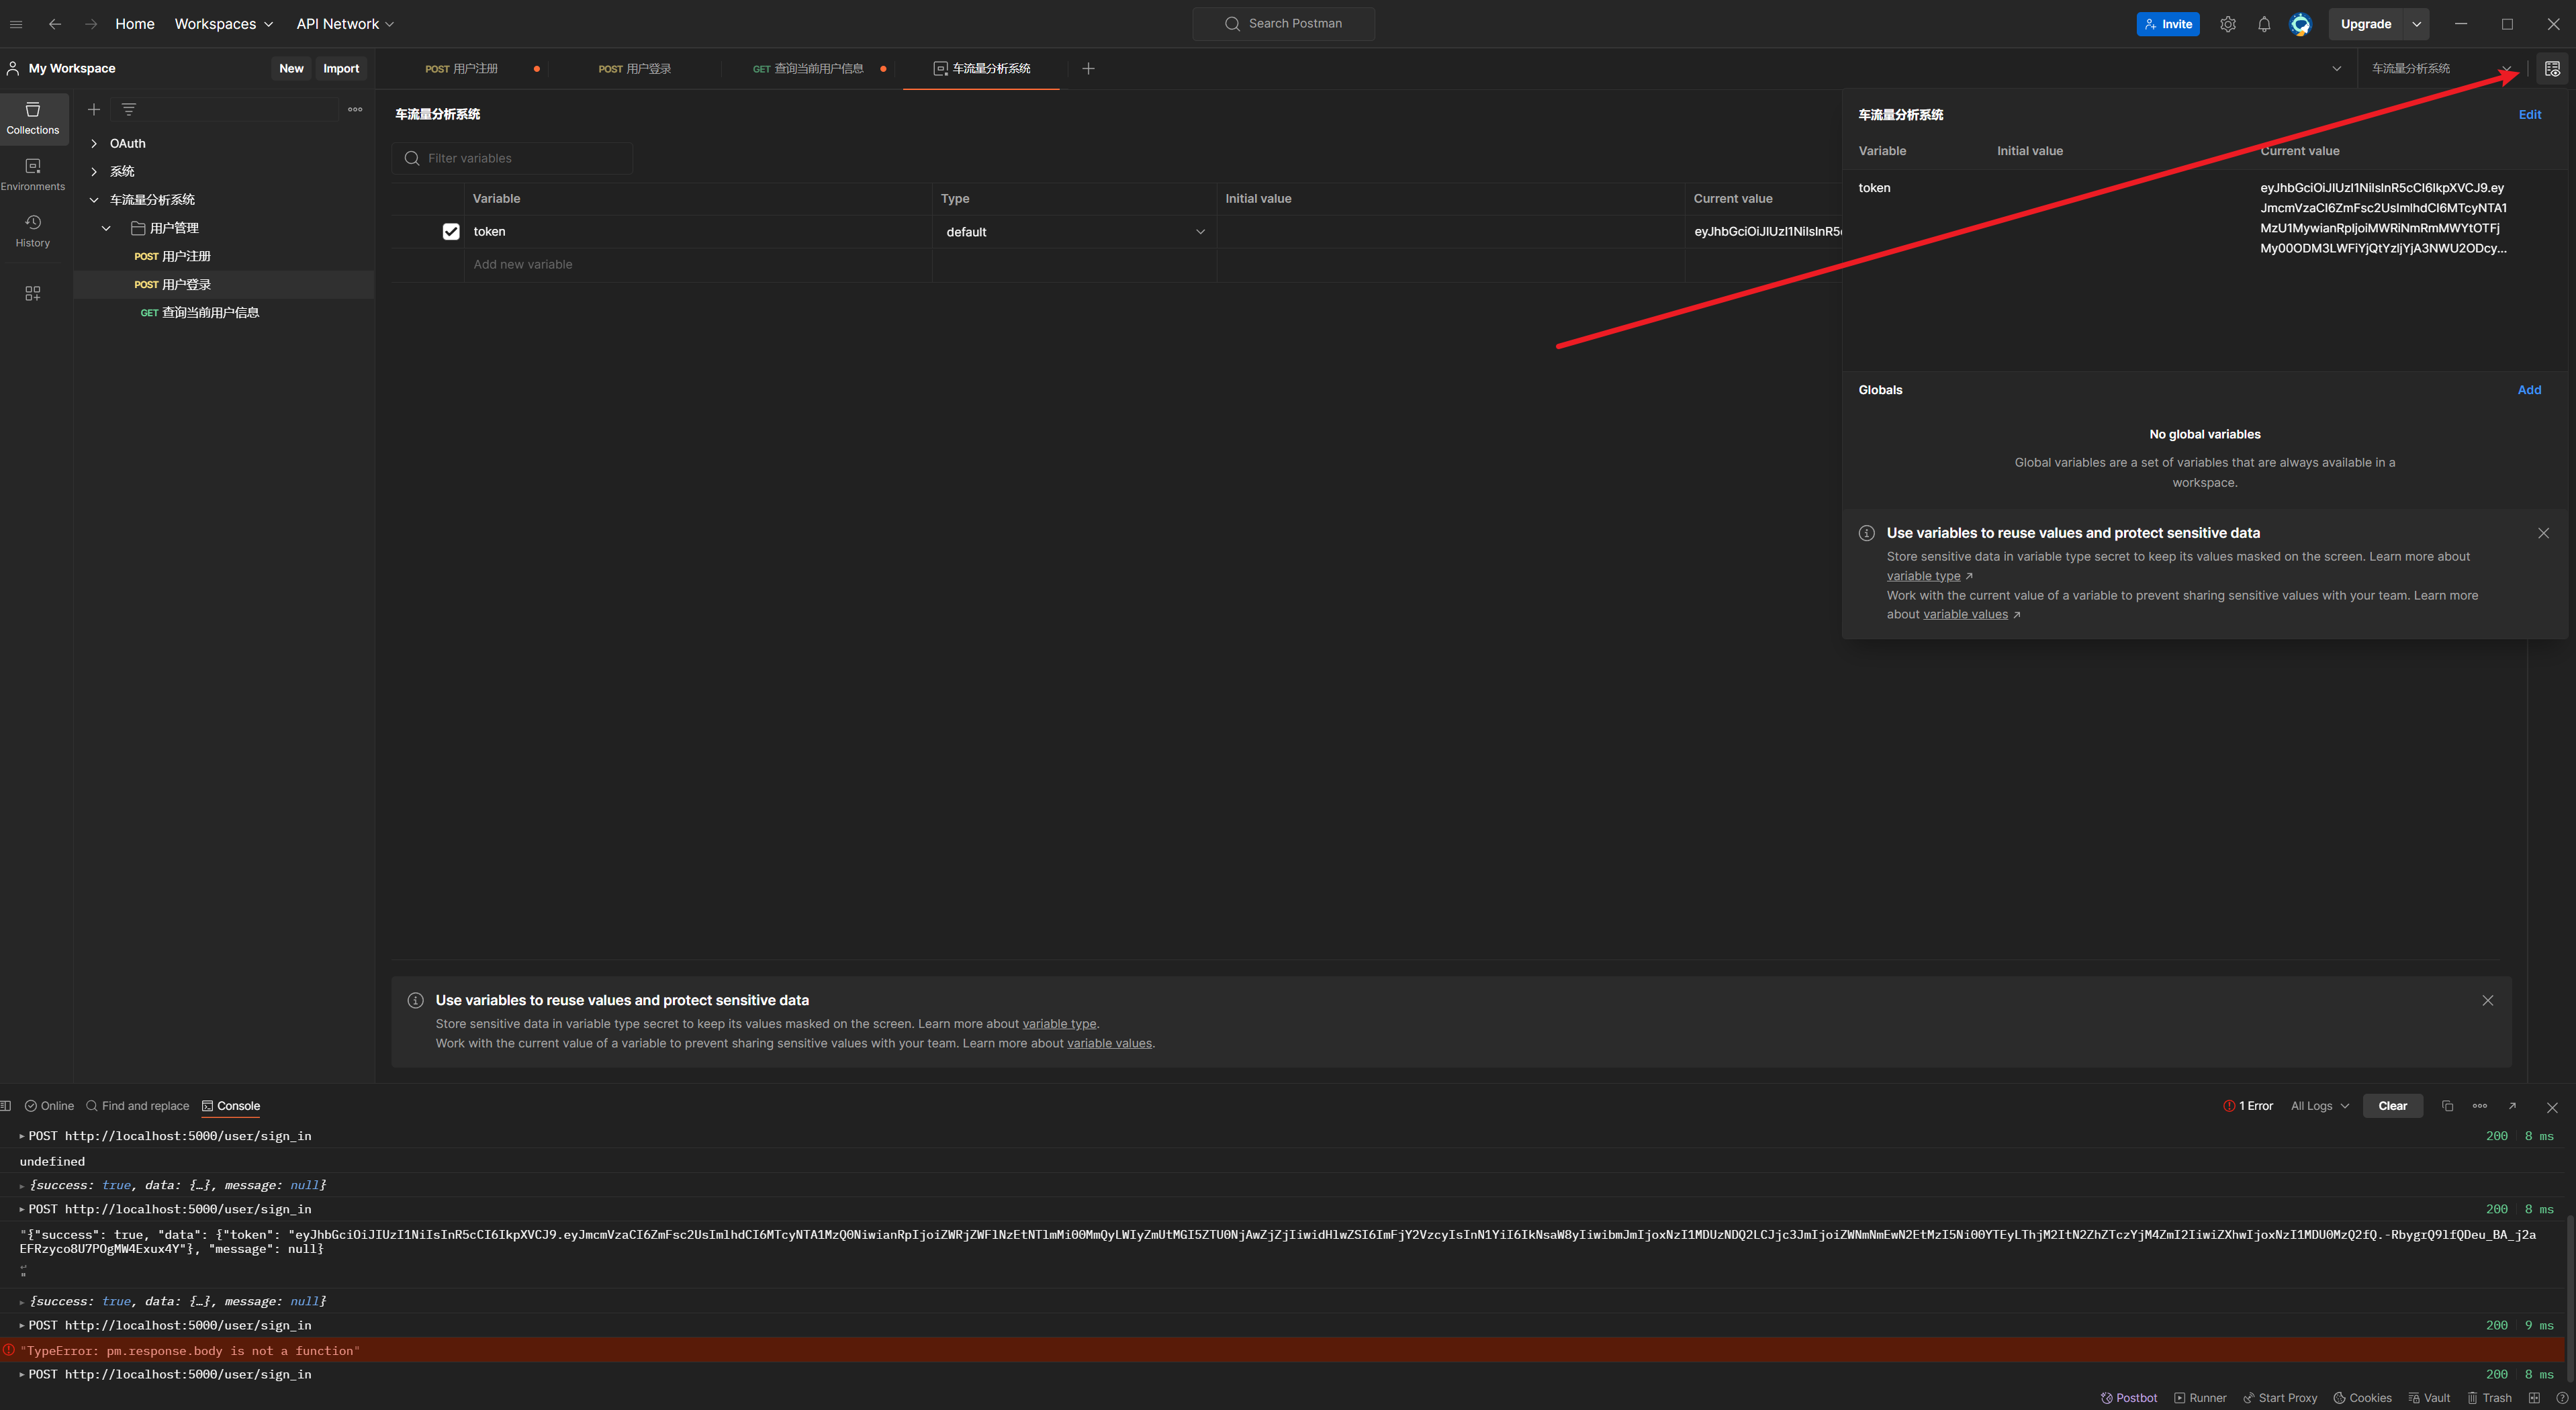
Task: Open the help icon in status bar
Action: [2562, 1398]
